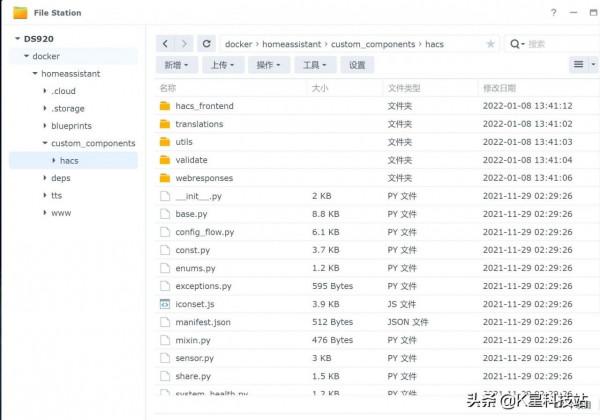Image resolution: width=600 pixels, height=420 pixels.
Task: Sort by the 名称 column header
Action: [168, 88]
